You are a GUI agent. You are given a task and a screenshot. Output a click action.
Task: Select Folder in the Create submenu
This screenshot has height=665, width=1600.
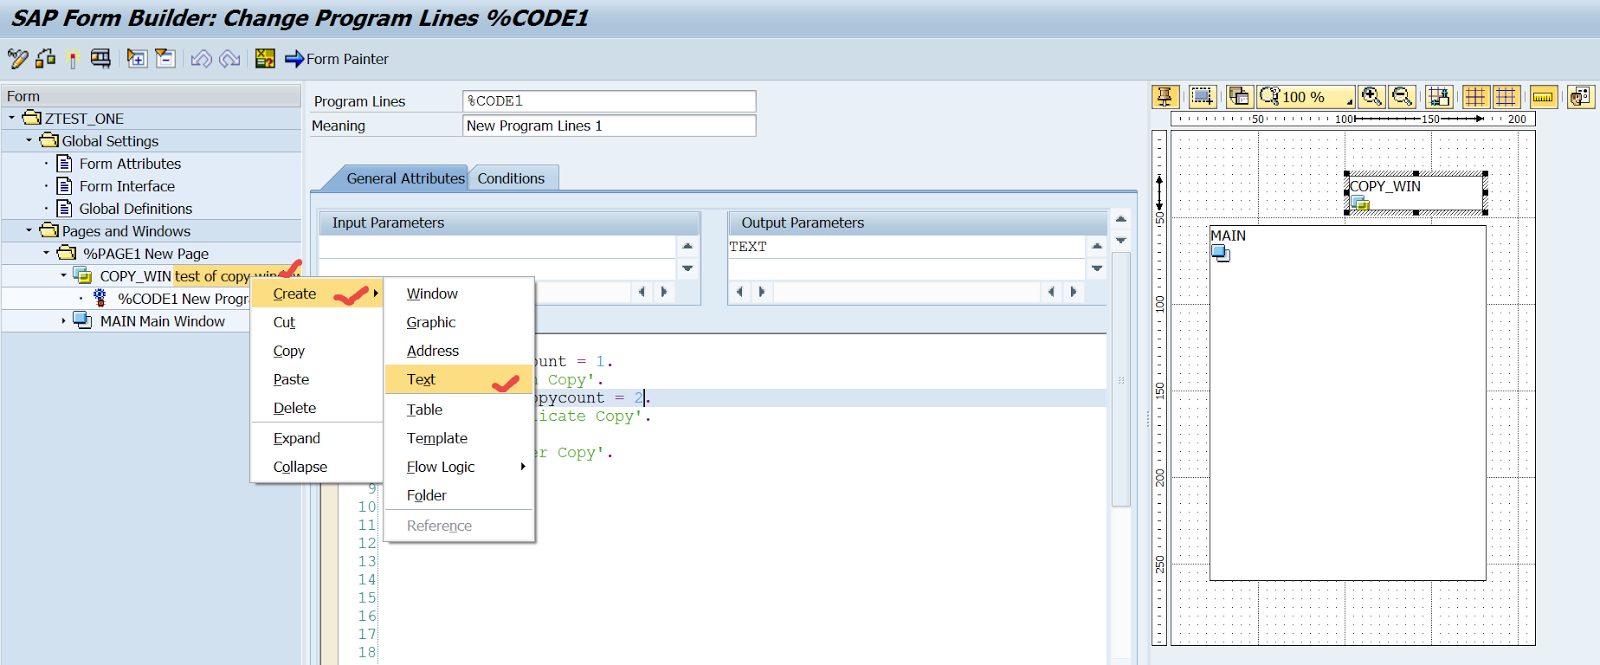point(459,495)
